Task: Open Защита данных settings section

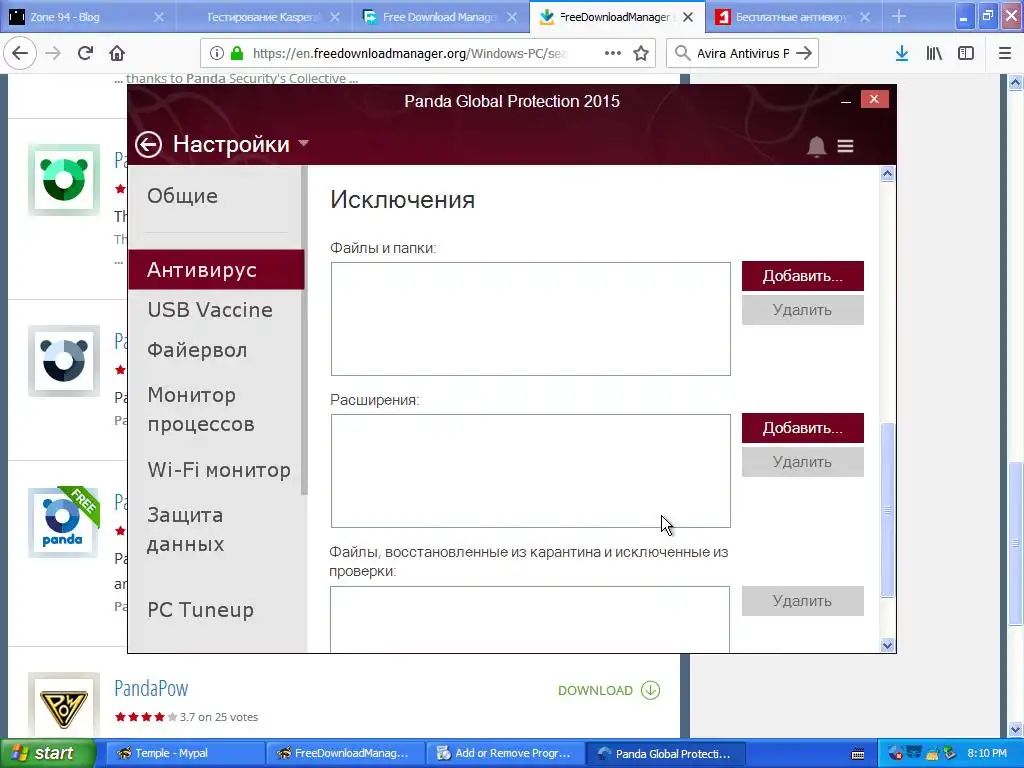Action: [x=185, y=530]
